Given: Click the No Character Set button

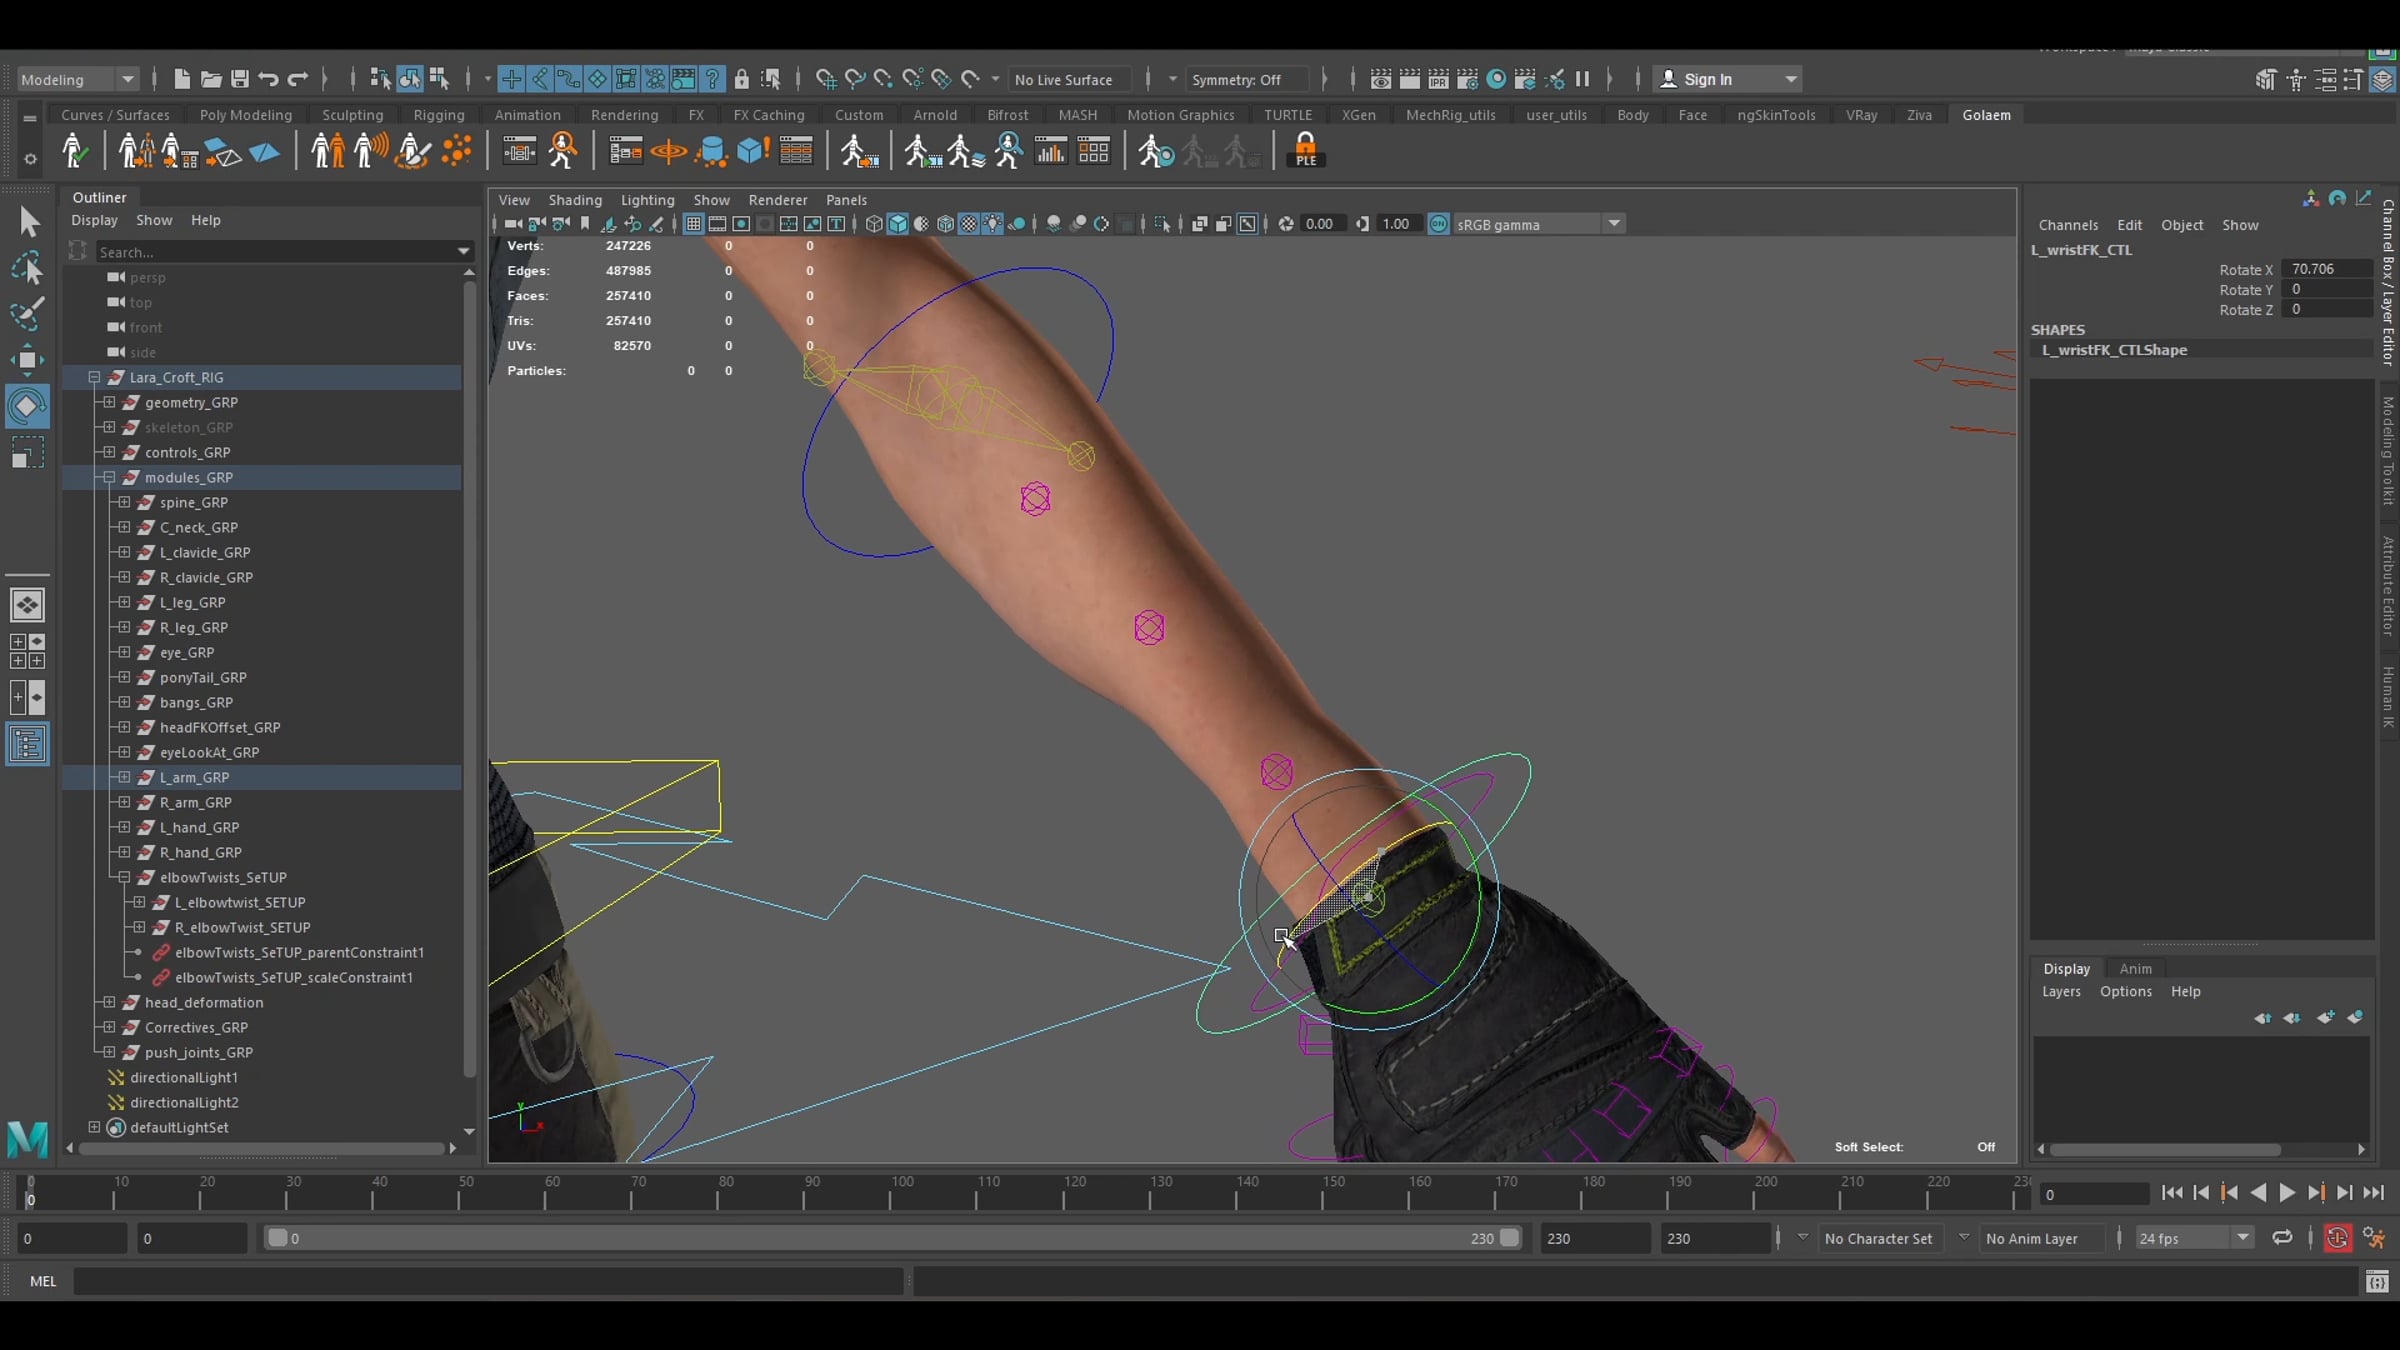Looking at the screenshot, I should (x=1878, y=1238).
